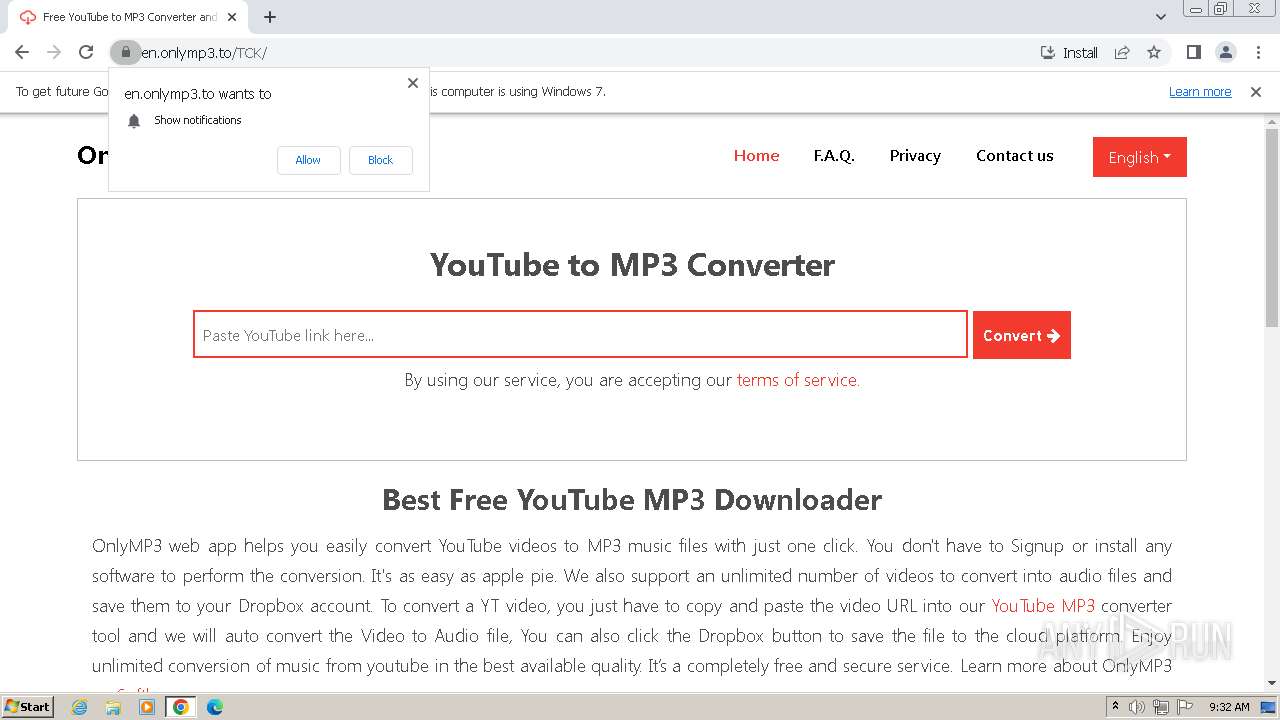Open the Contact us page

(1015, 155)
